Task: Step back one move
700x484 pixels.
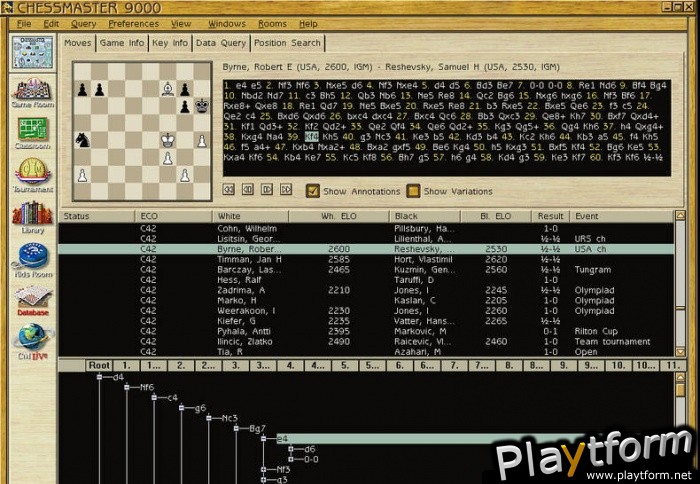Action: [248, 189]
